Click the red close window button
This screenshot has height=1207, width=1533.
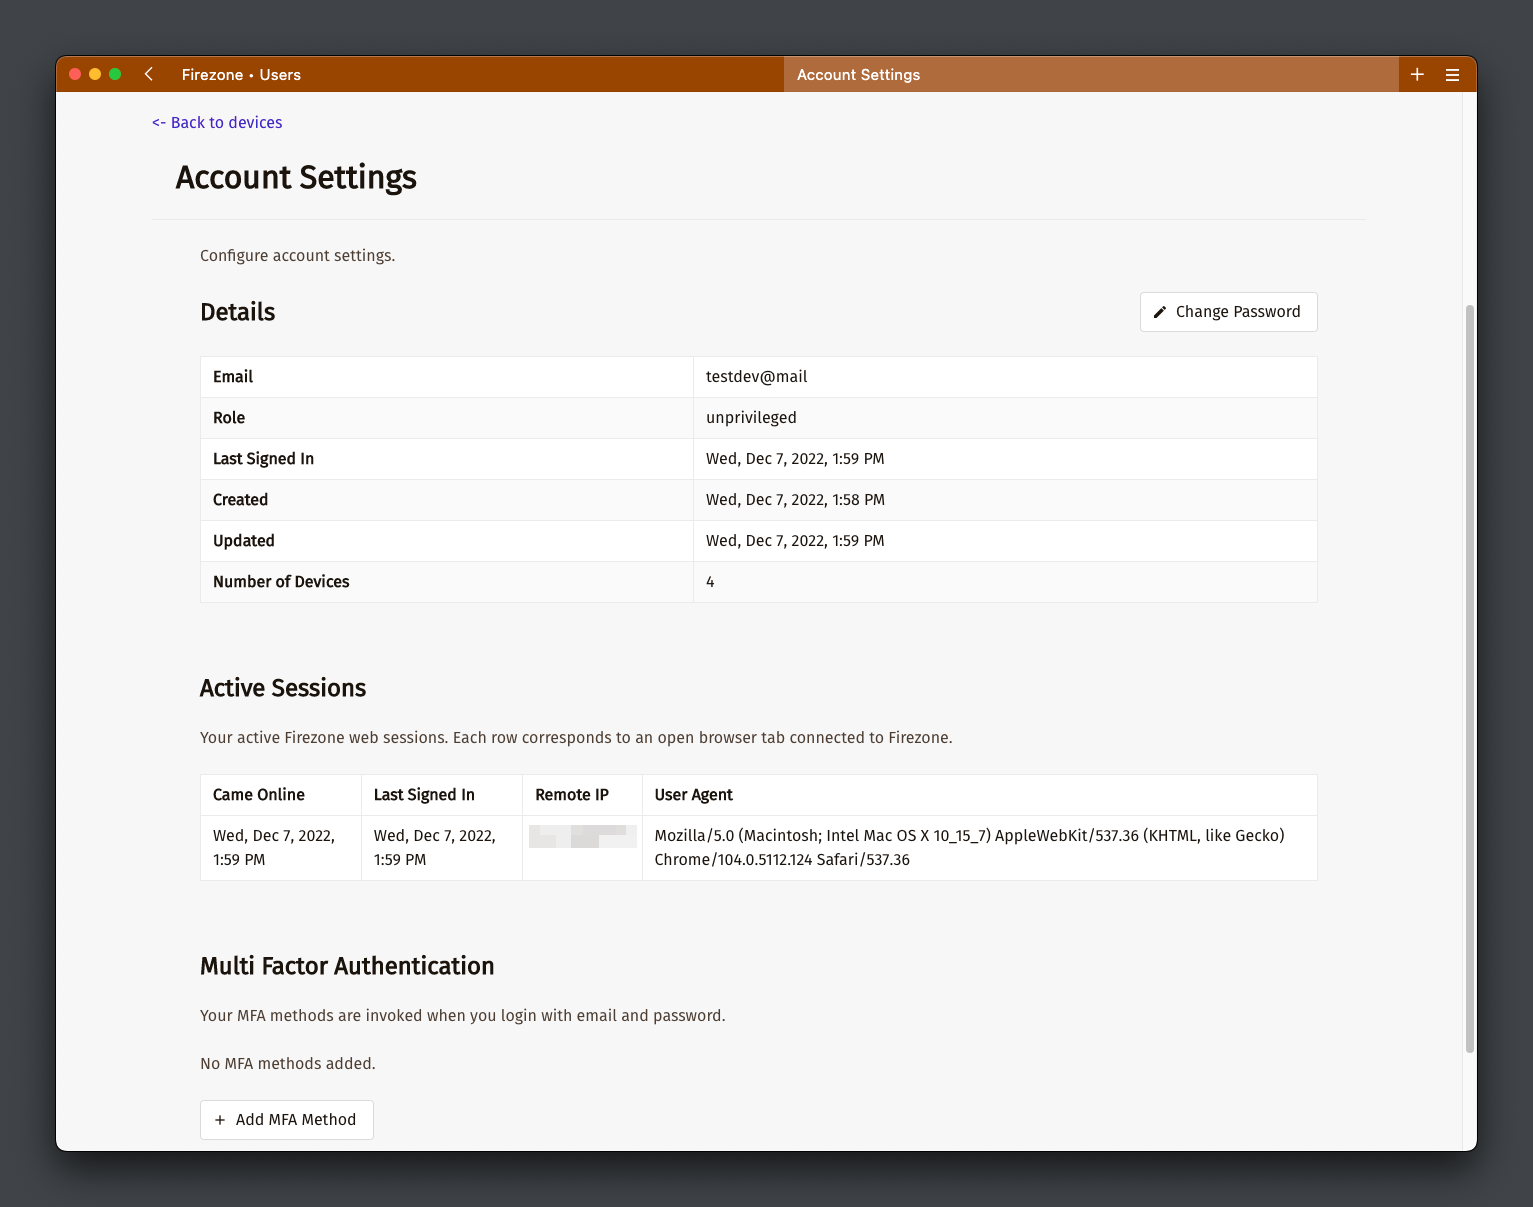click(75, 74)
